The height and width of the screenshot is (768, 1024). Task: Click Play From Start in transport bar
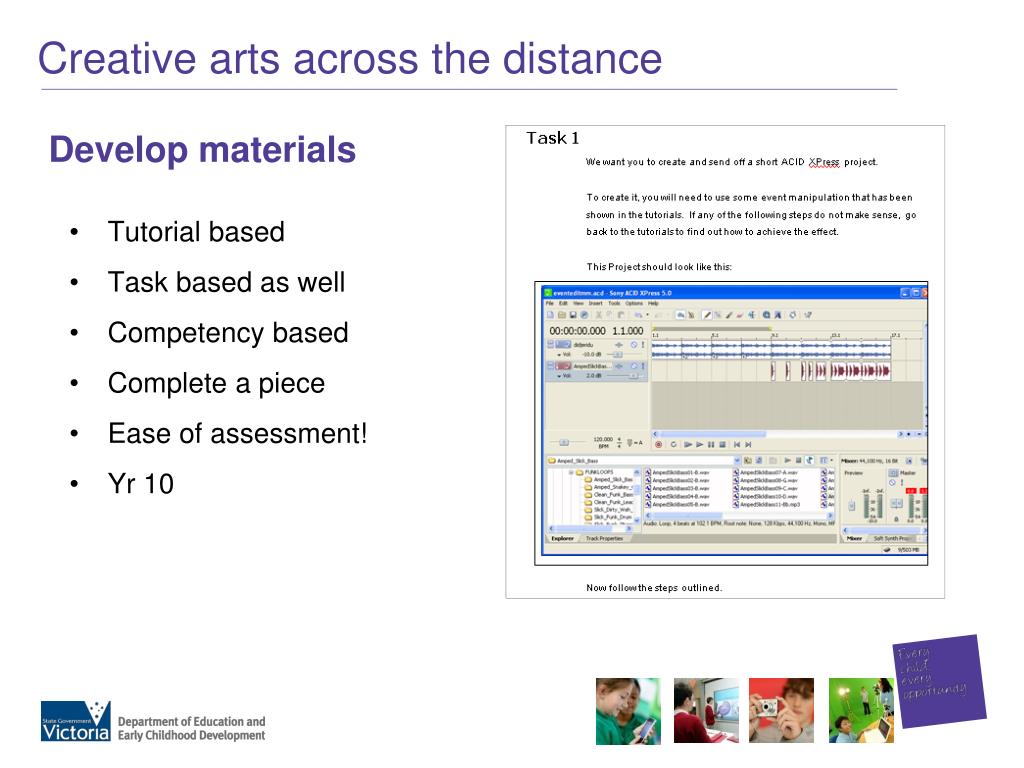(688, 445)
